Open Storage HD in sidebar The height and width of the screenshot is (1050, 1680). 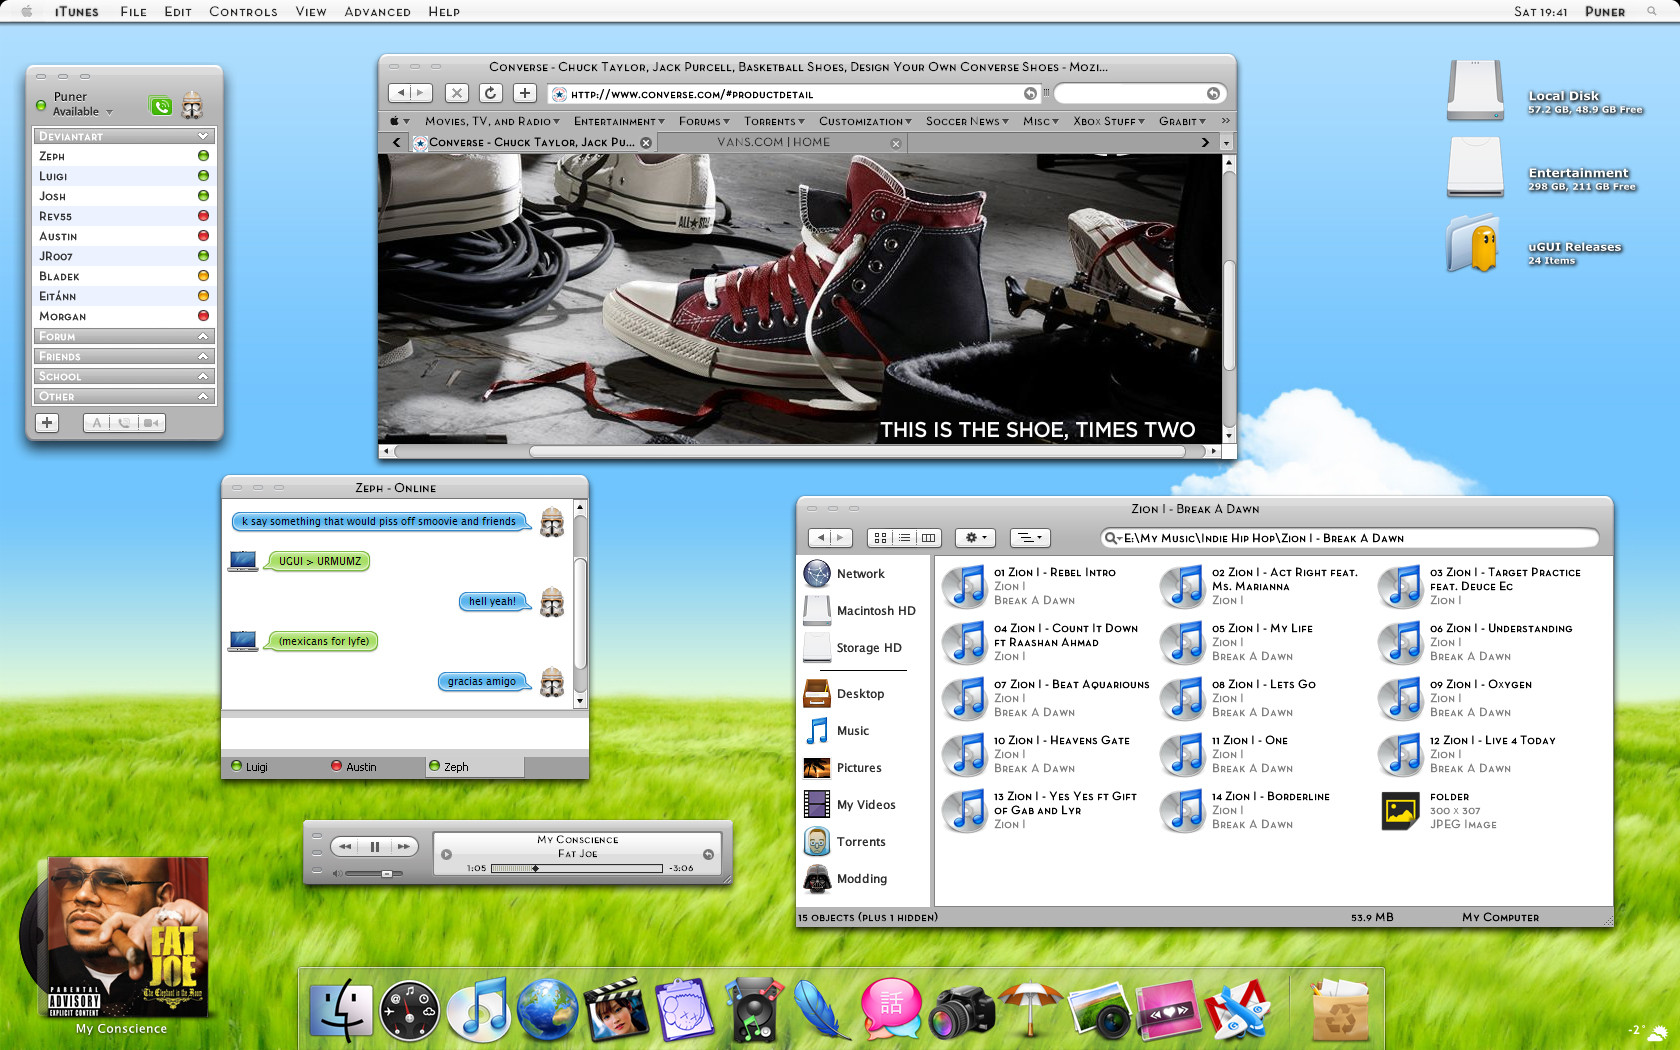[853, 648]
